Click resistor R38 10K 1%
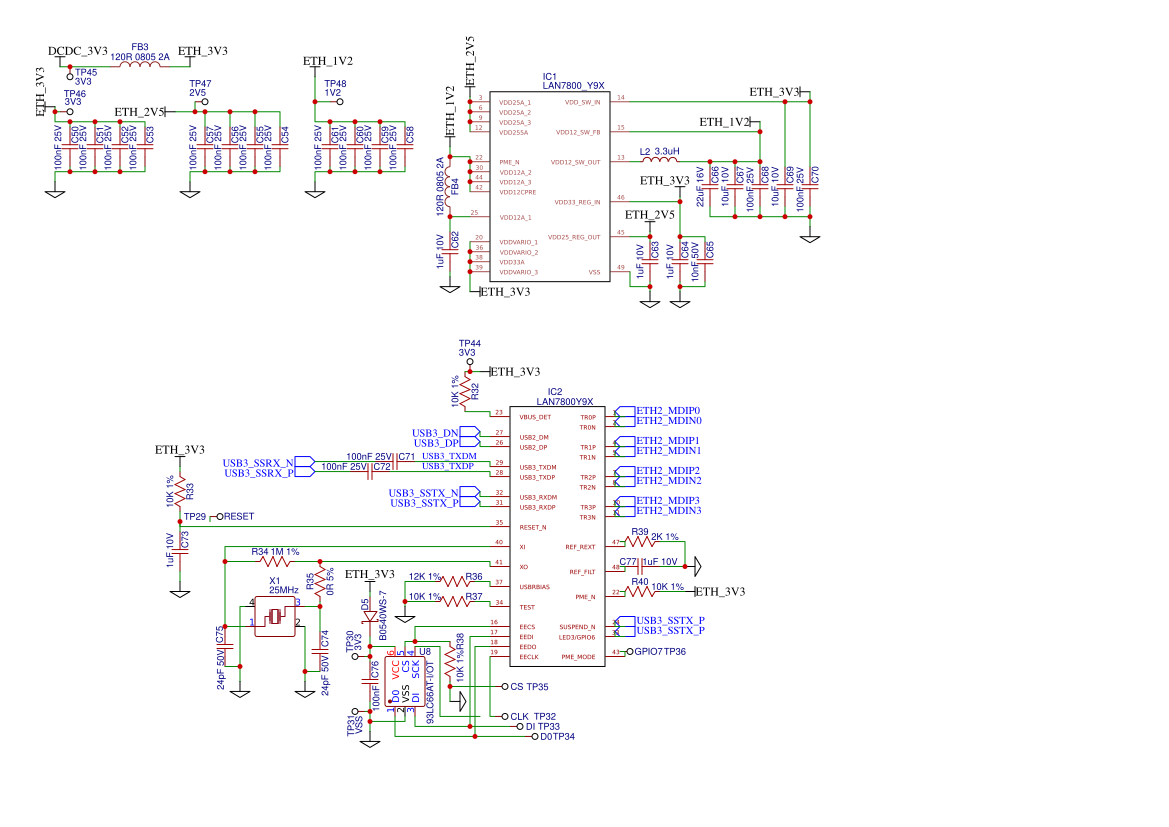This screenshot has height=827, width=1169. 450,662
